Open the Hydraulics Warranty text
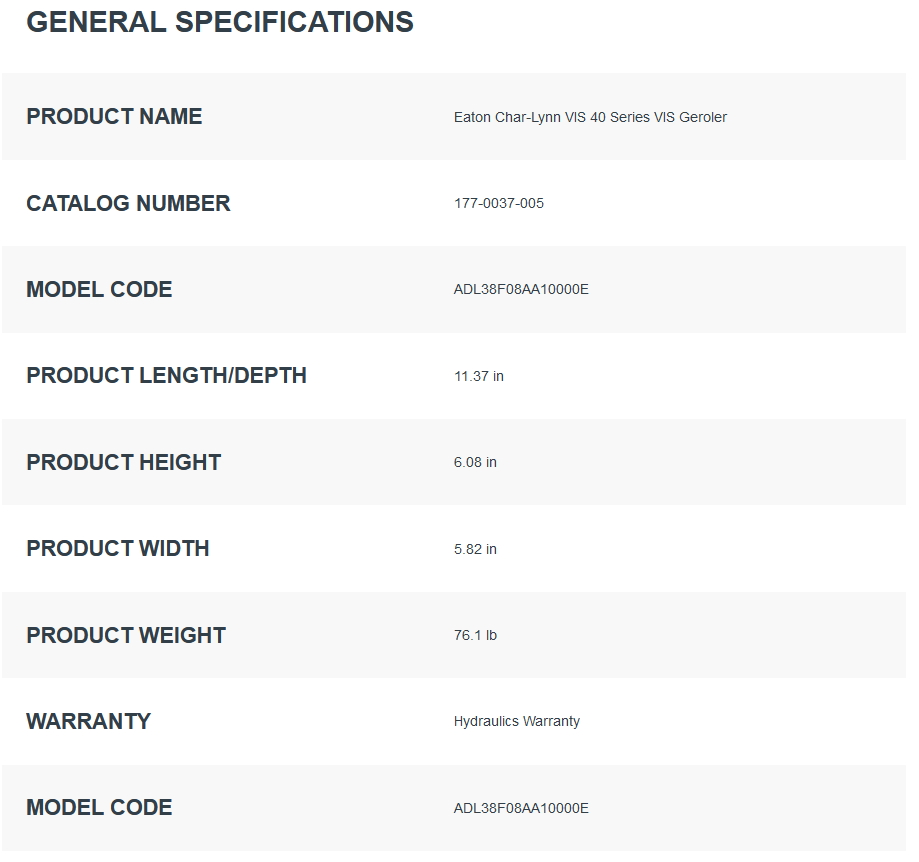The width and height of the screenshot is (919, 862). [517, 721]
